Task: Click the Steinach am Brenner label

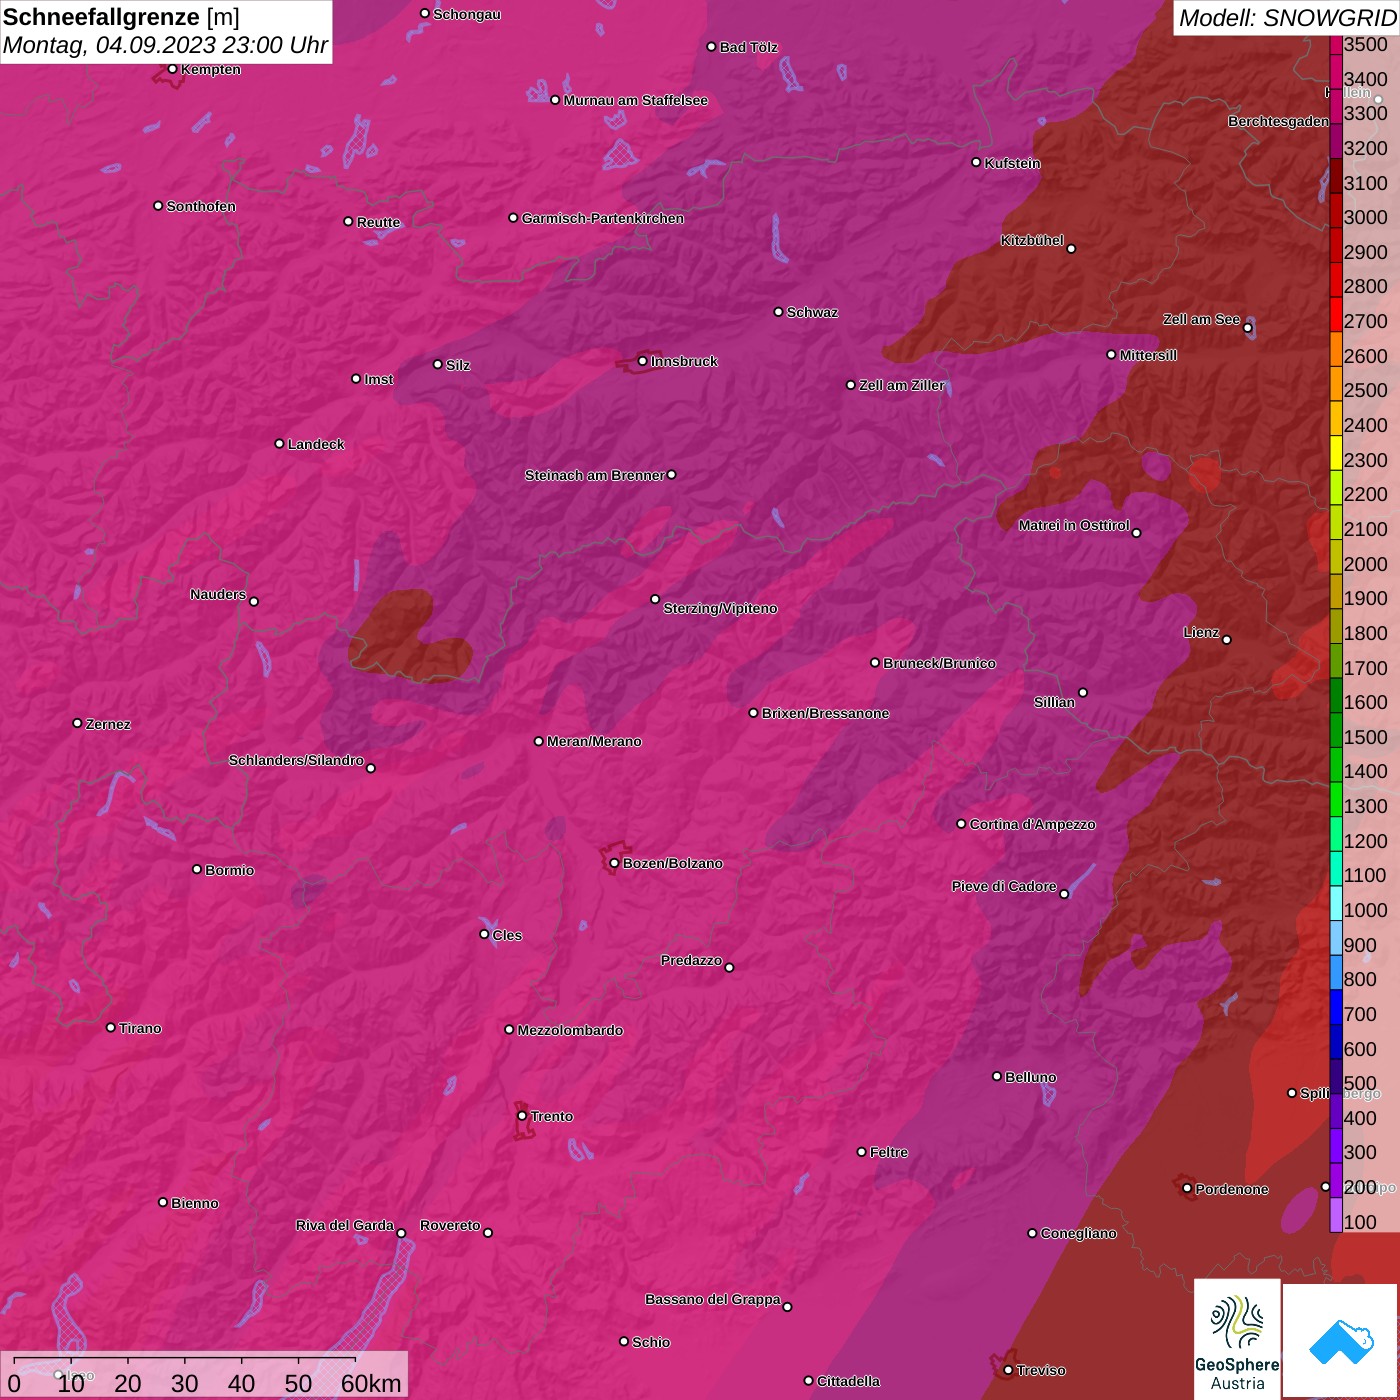Action: tap(594, 475)
